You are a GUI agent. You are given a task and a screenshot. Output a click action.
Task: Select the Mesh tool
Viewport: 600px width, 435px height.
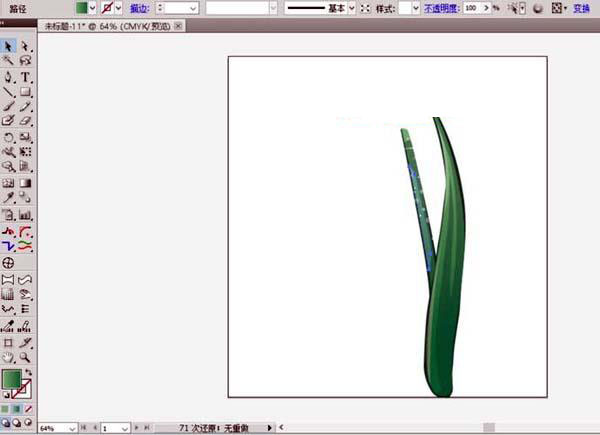[8, 183]
